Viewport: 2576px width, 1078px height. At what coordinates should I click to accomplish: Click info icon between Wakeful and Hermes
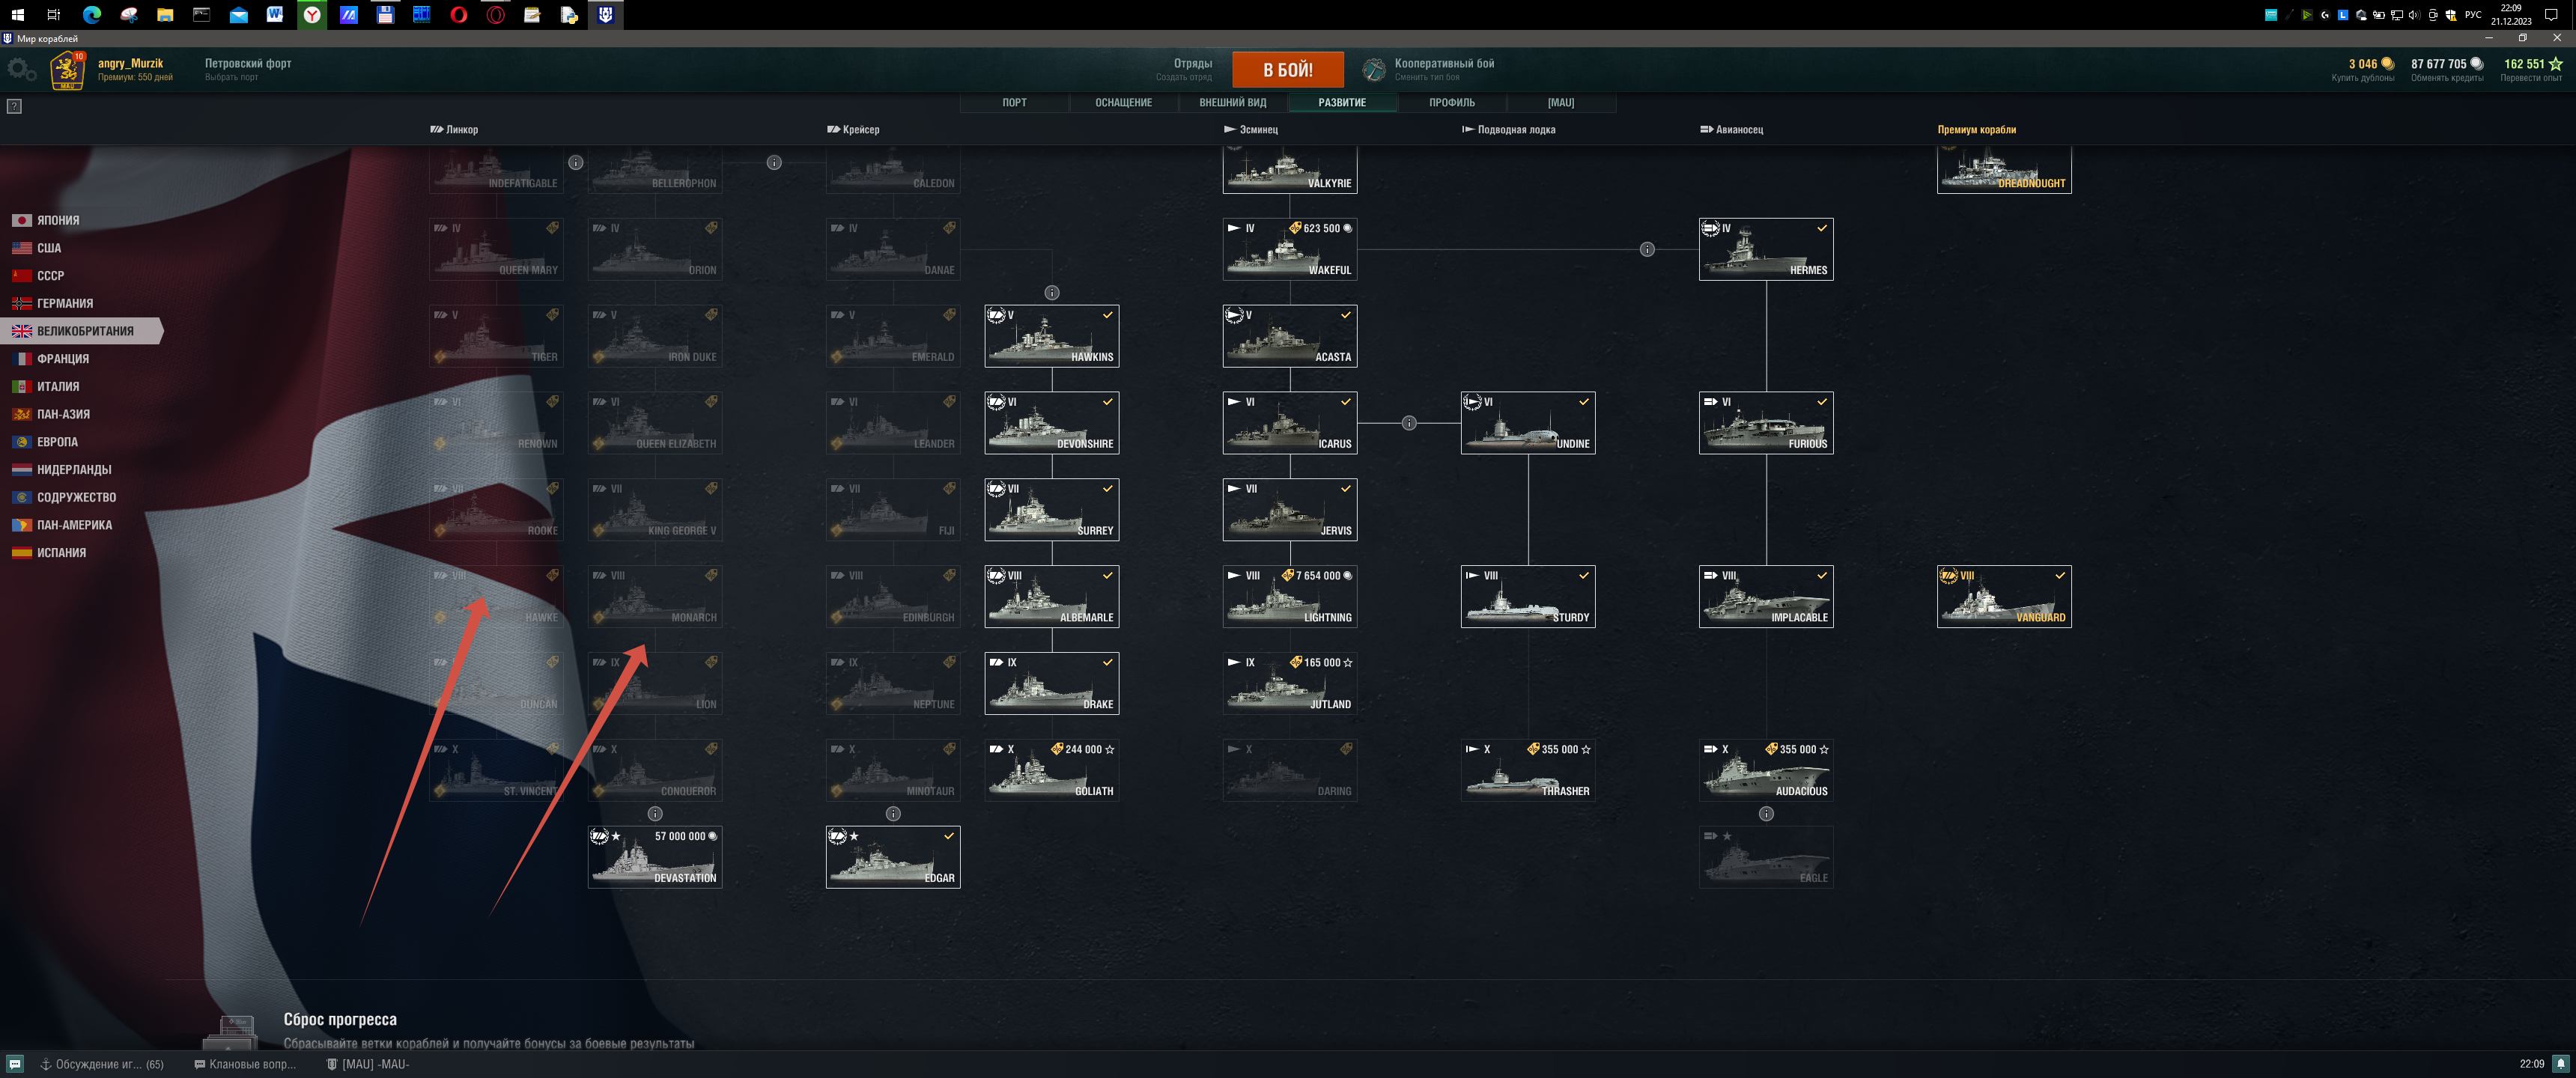1647,249
